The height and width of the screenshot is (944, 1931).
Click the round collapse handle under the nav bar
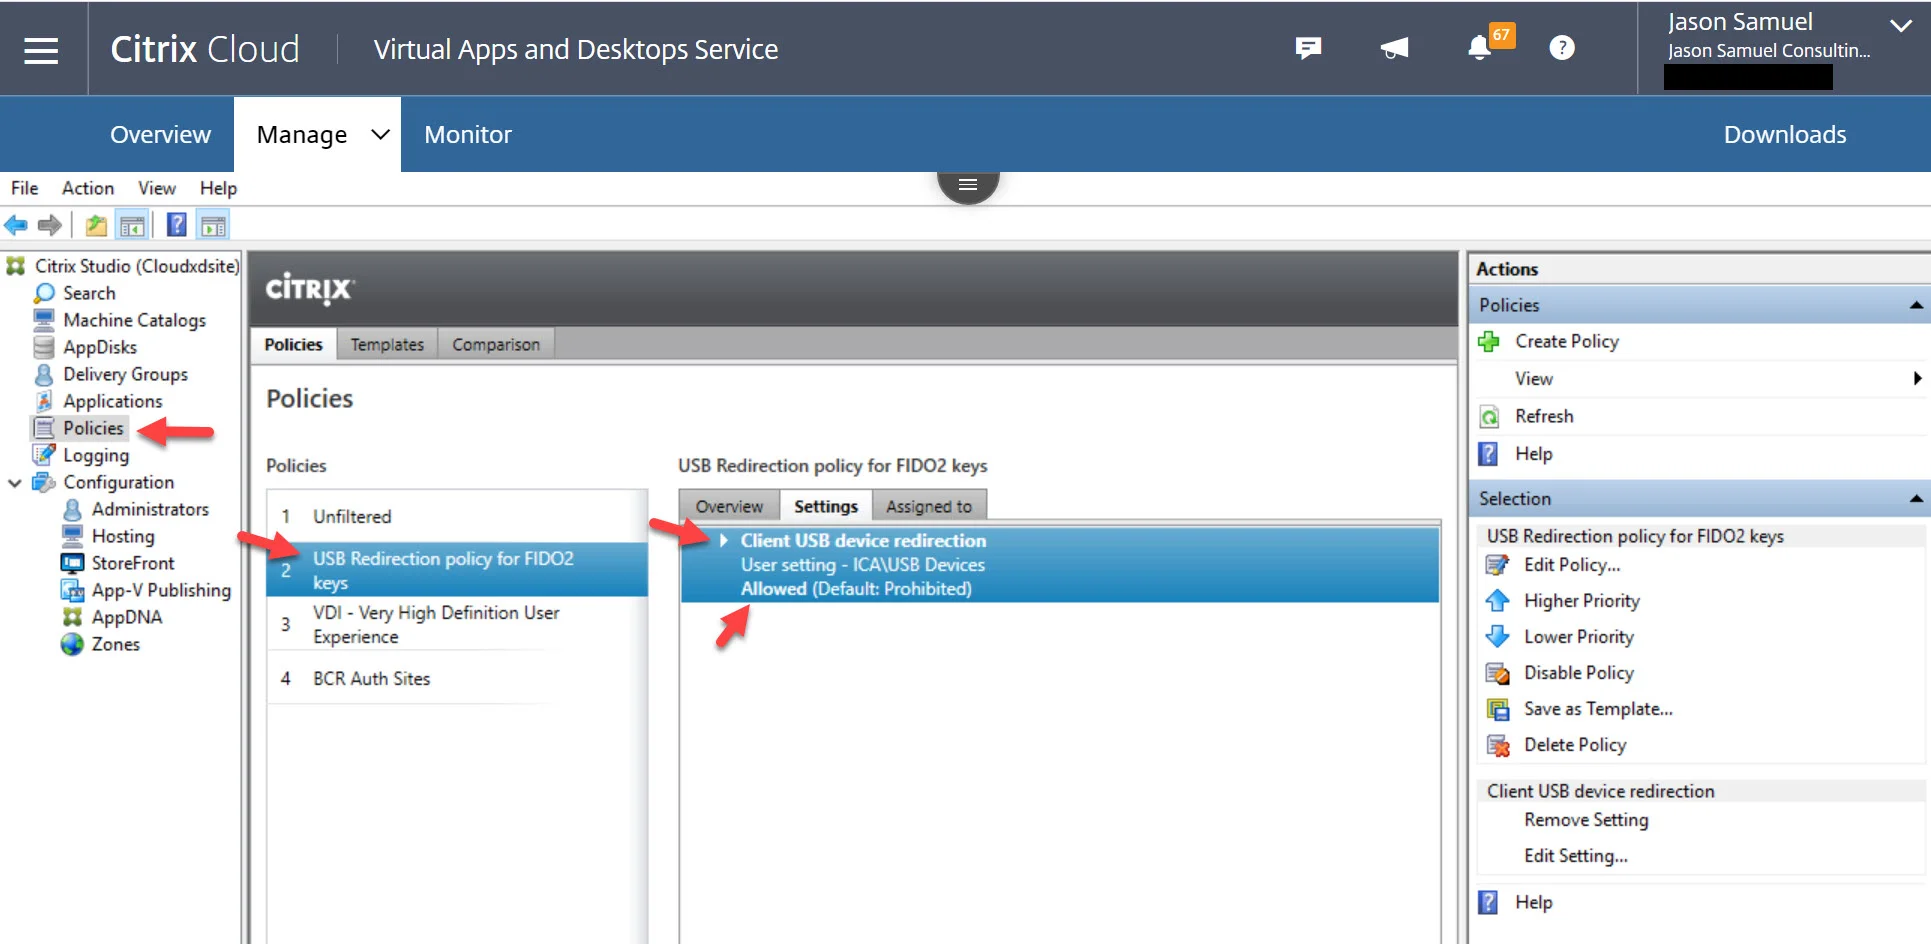pyautogui.click(x=968, y=185)
